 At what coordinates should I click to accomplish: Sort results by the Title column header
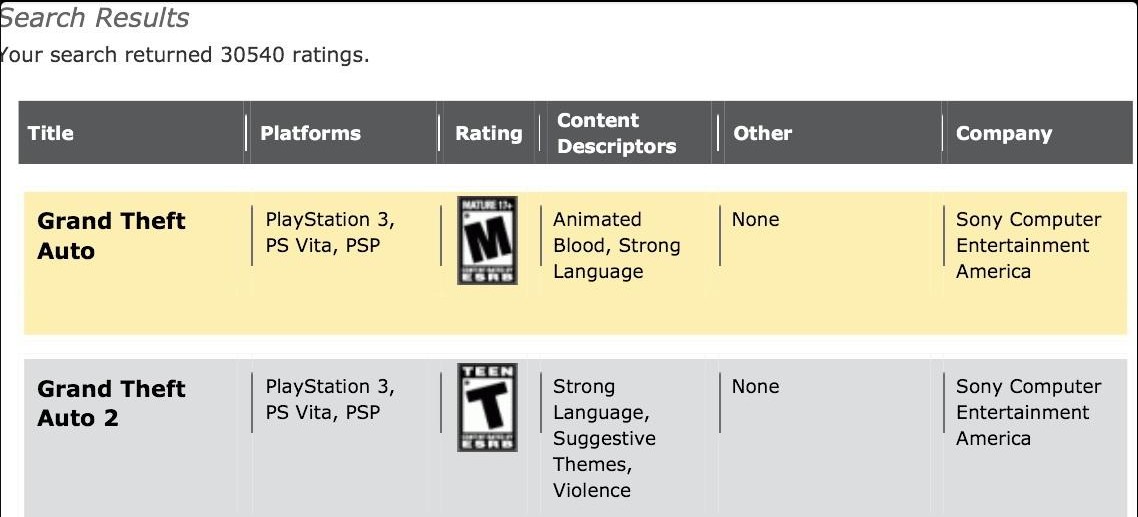tap(51, 133)
